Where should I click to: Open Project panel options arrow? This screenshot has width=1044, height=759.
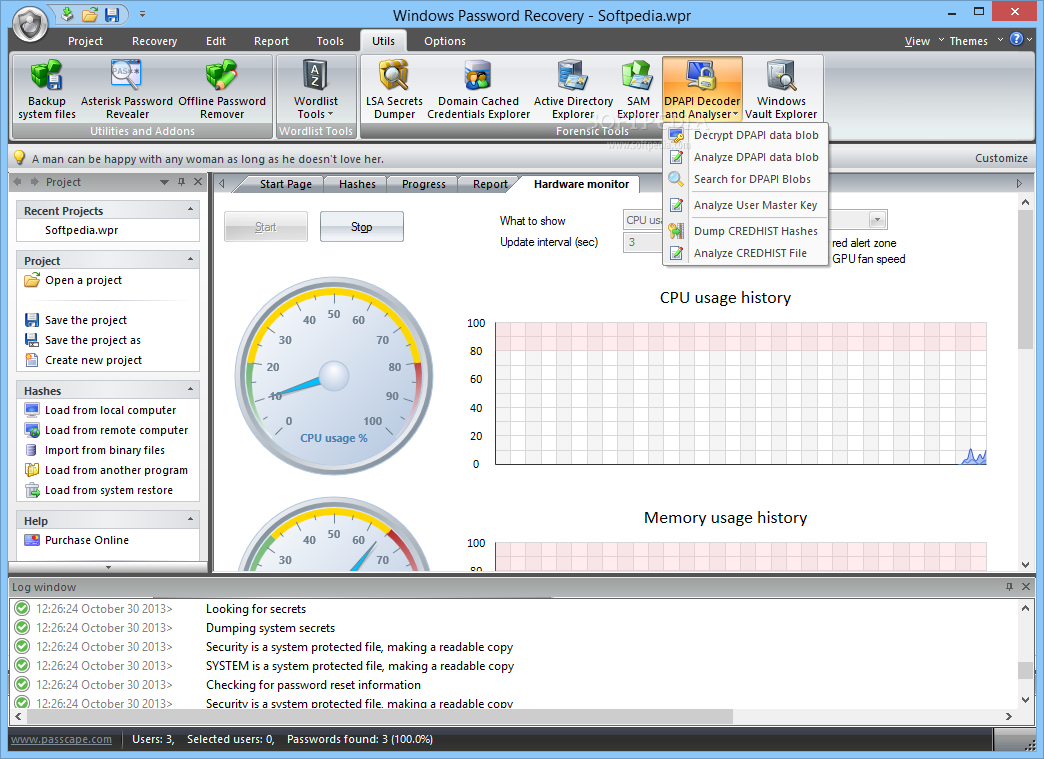pos(164,182)
